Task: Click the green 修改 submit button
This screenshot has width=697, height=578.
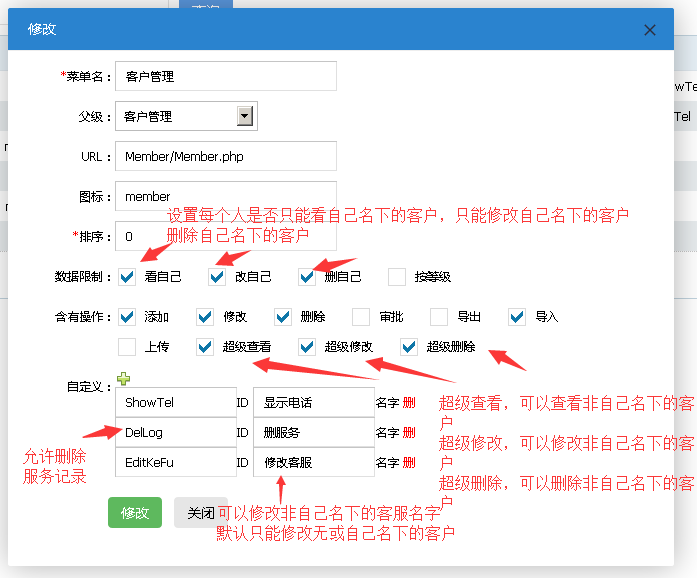Action: coord(135,512)
